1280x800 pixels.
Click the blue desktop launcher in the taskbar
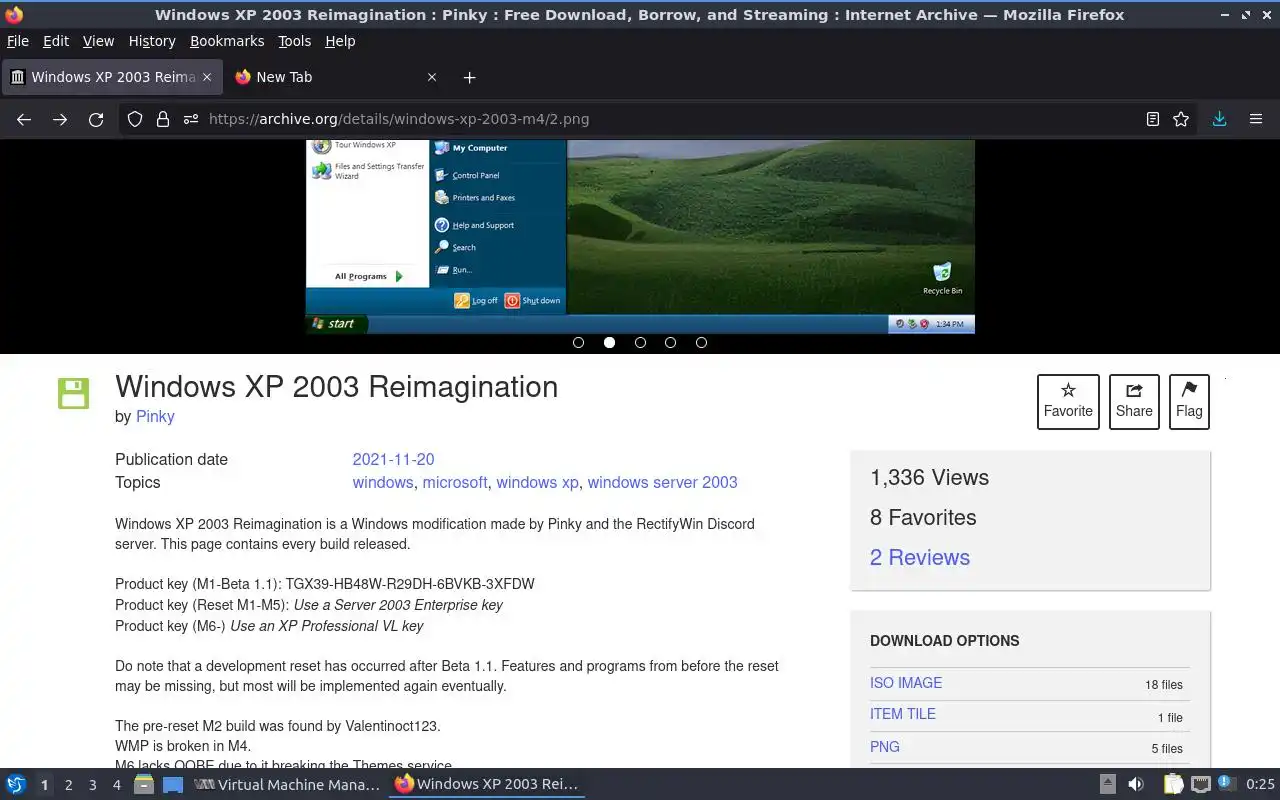(x=173, y=785)
